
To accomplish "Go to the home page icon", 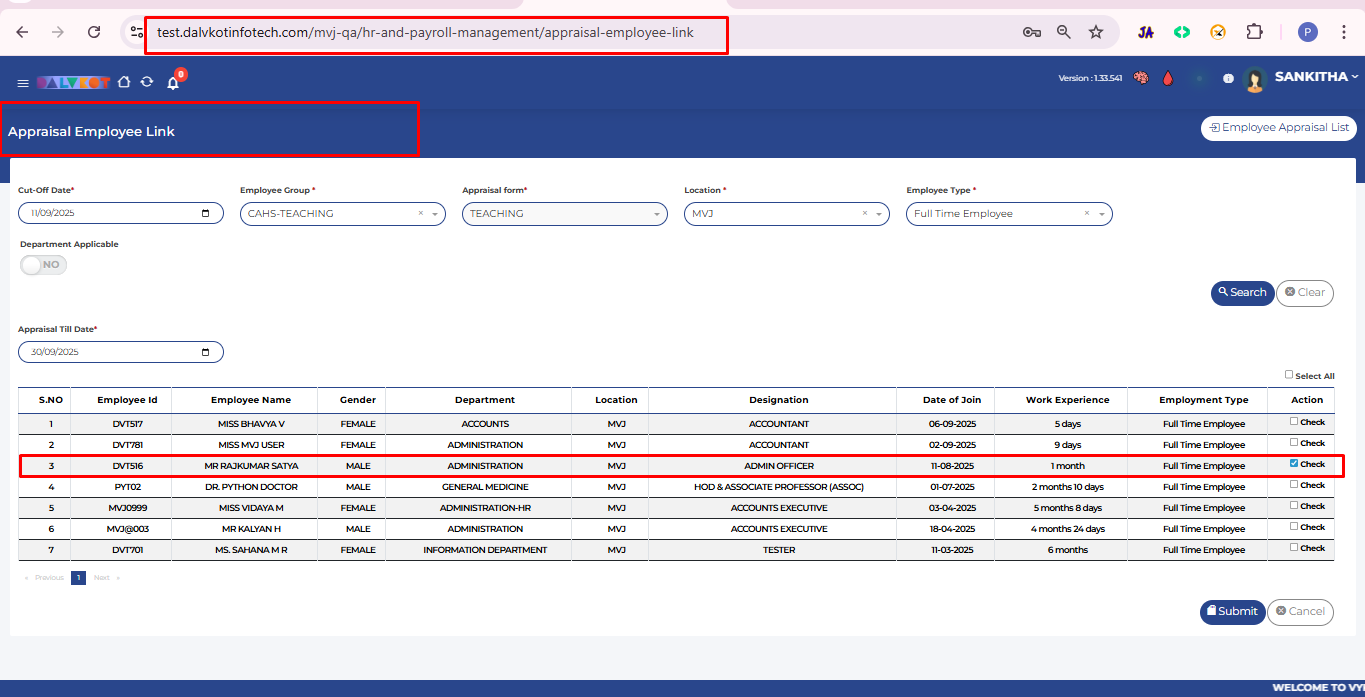I will click(124, 82).
